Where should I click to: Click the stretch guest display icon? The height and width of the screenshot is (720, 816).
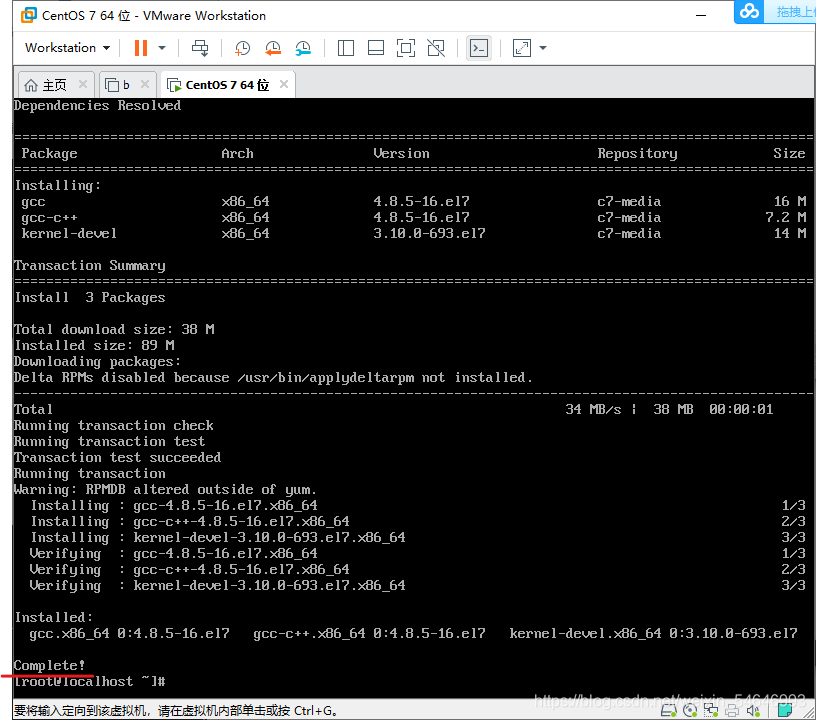[x=522, y=48]
